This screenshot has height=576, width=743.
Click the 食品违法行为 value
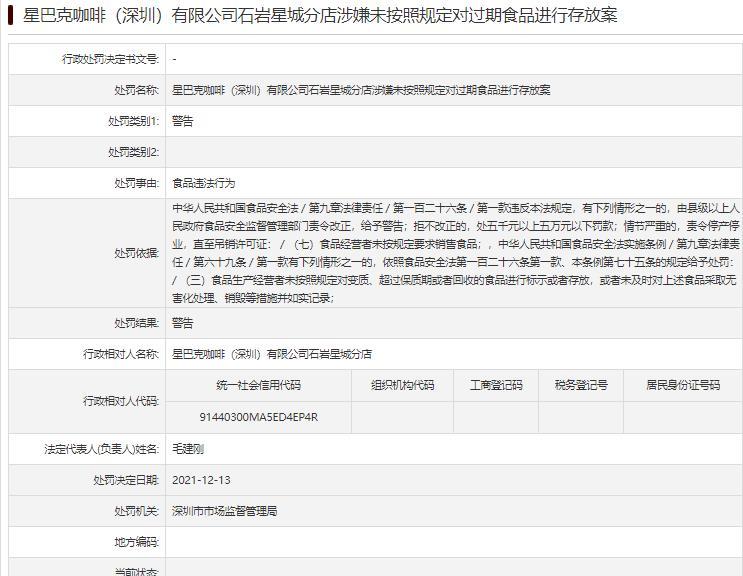click(204, 183)
